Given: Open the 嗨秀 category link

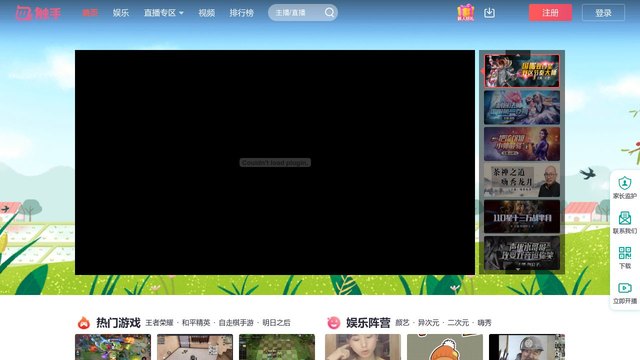Looking at the screenshot, I should tap(484, 322).
